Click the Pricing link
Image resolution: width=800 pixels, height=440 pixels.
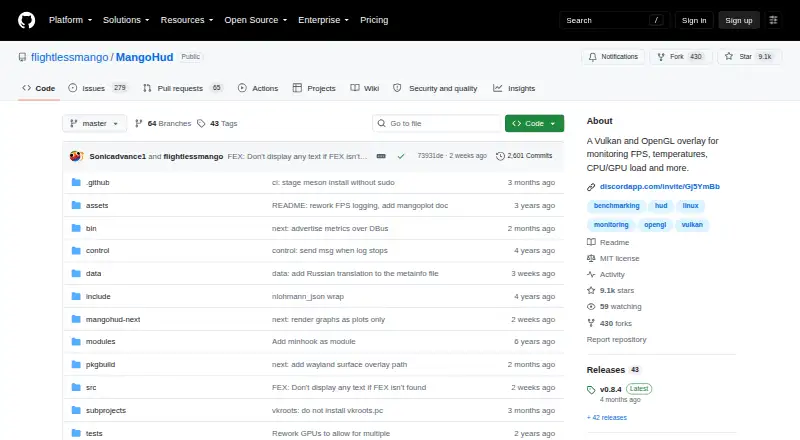(x=374, y=20)
